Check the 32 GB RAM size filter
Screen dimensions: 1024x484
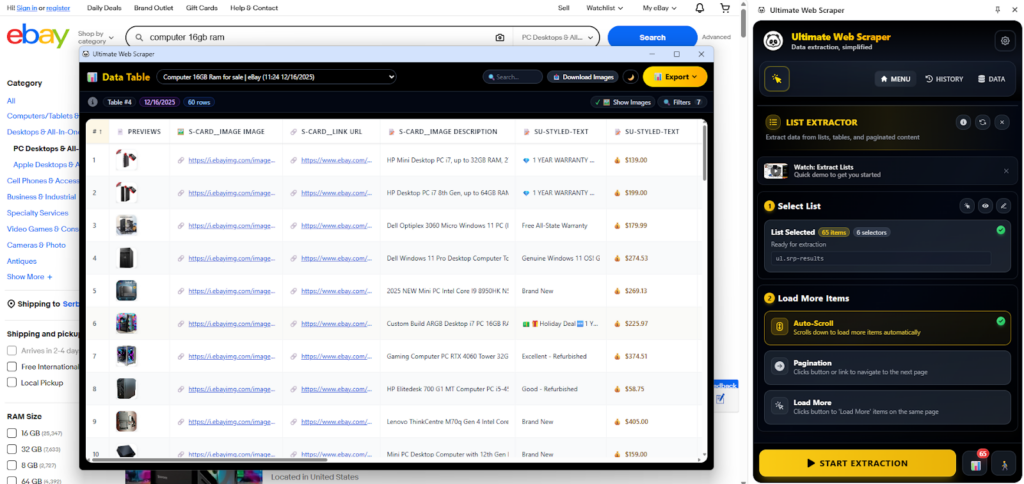11,449
